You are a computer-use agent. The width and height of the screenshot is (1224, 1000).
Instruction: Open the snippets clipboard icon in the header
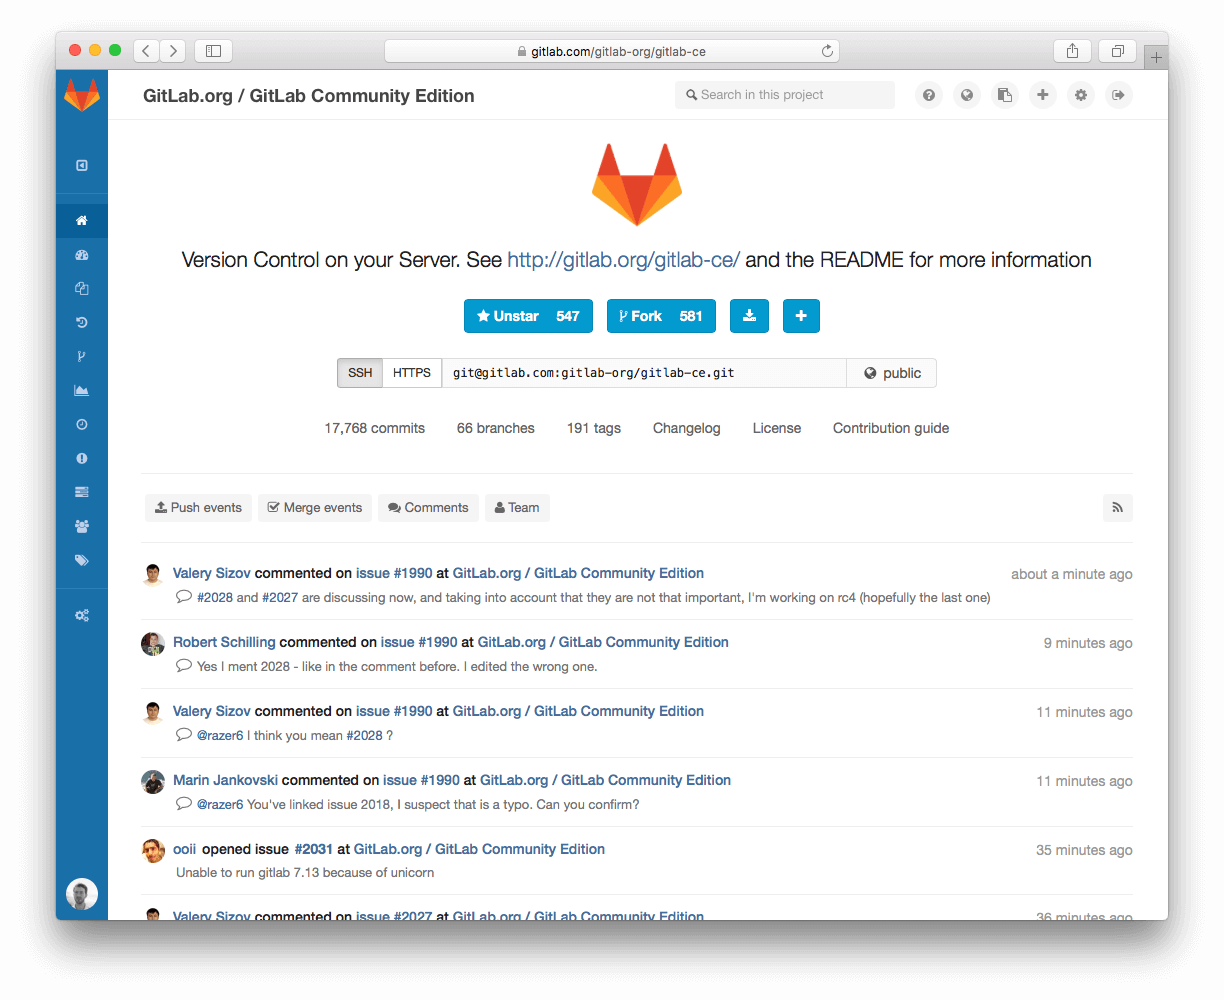point(1004,94)
